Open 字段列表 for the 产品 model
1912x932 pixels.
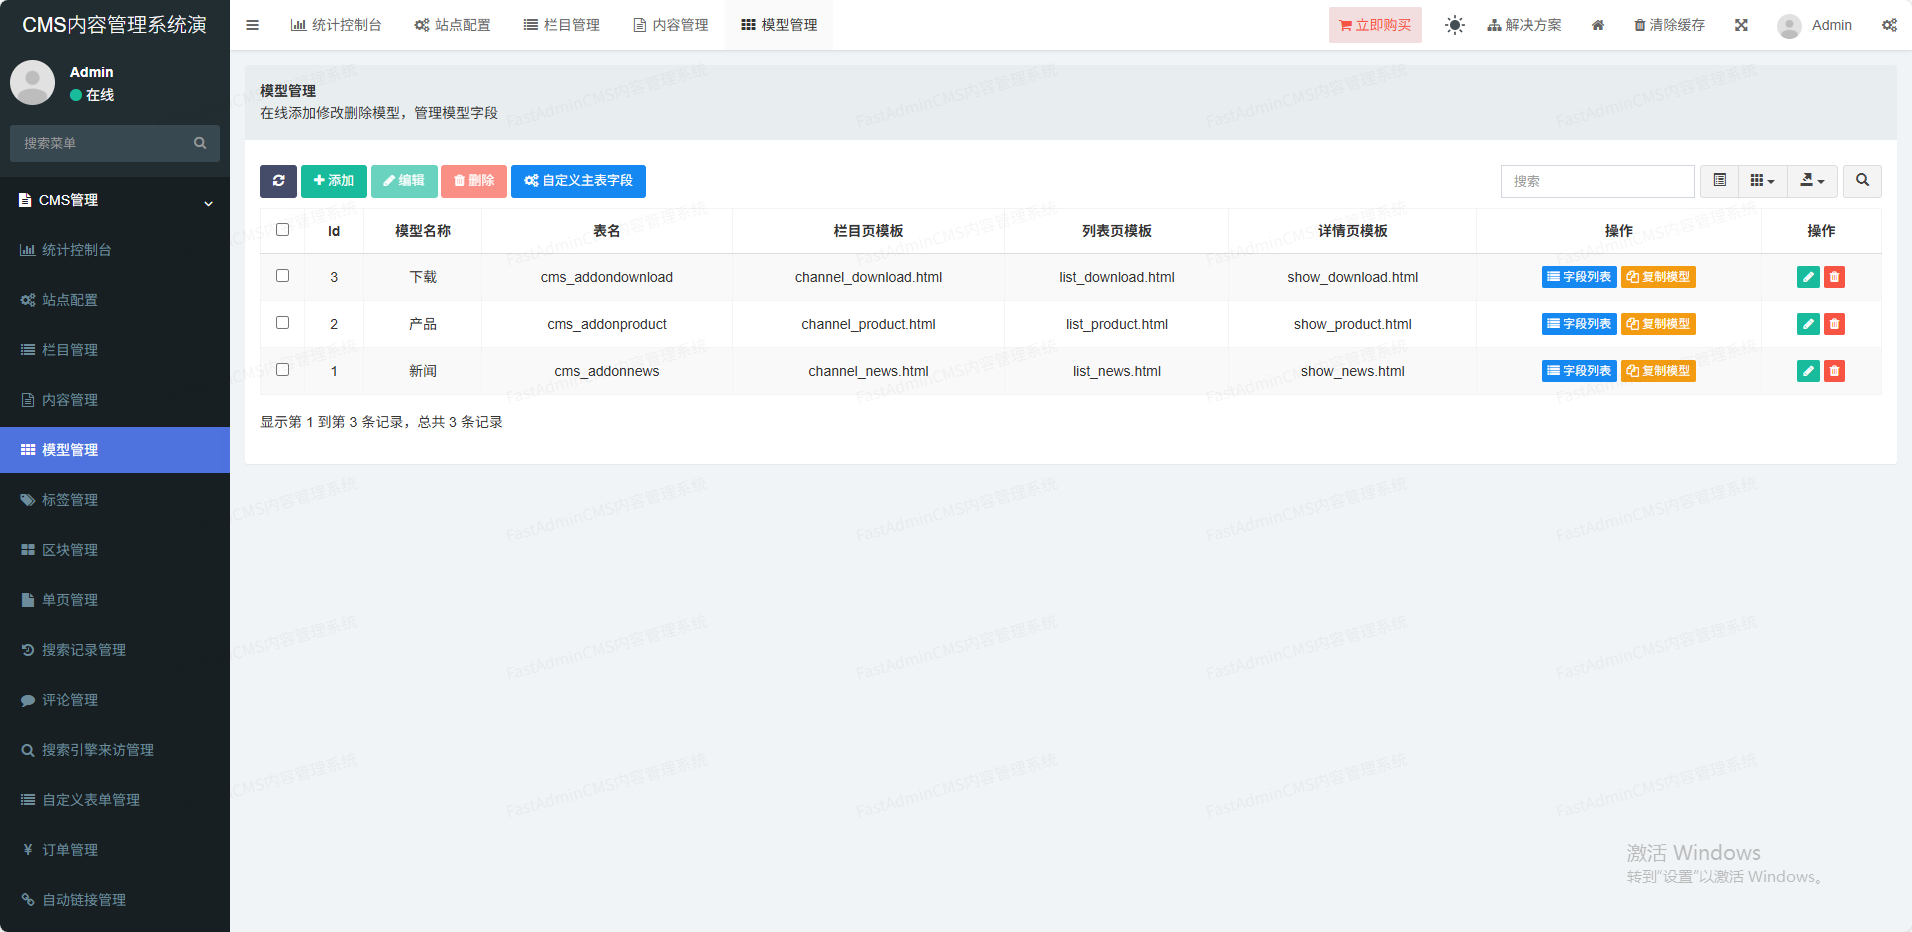point(1578,324)
